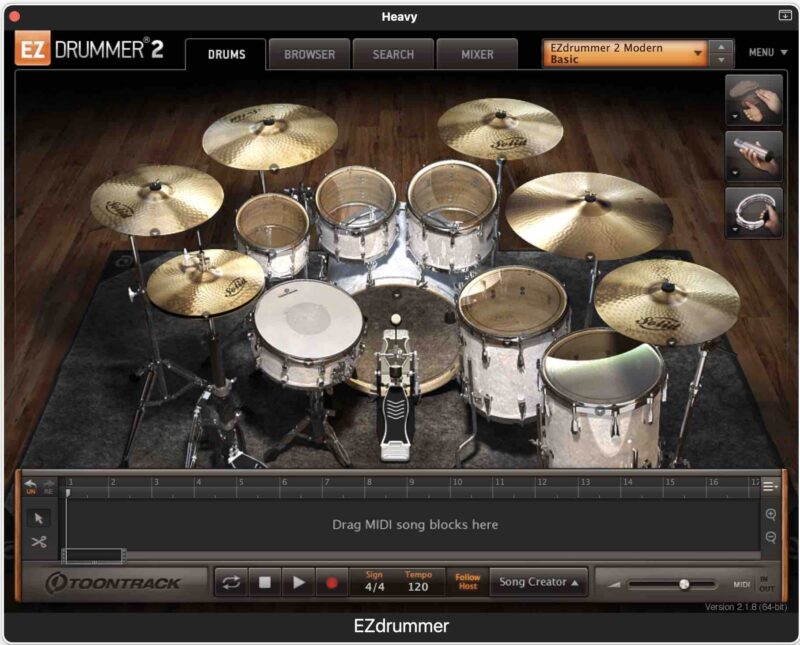Expand the Song Creator panel
This screenshot has height=645, width=800.
pos(539,582)
